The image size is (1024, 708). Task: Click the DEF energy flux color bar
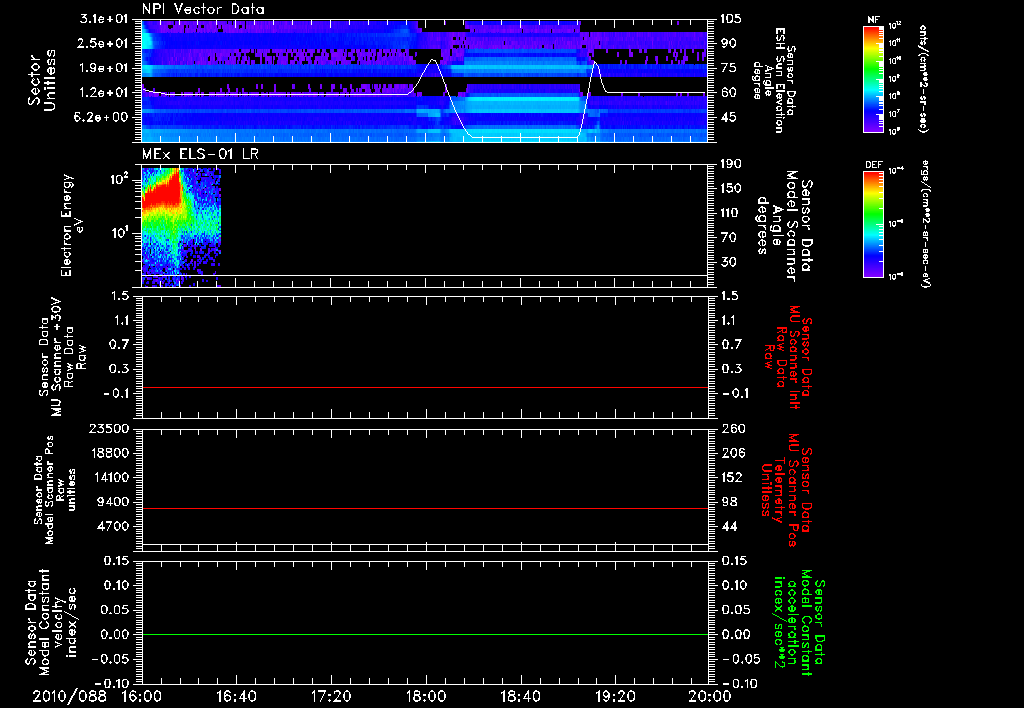pyautogui.click(x=873, y=223)
